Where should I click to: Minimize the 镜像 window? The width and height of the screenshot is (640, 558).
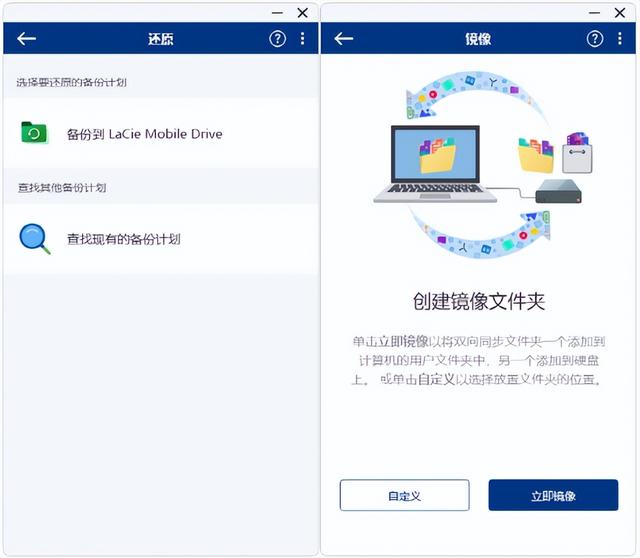pos(595,13)
